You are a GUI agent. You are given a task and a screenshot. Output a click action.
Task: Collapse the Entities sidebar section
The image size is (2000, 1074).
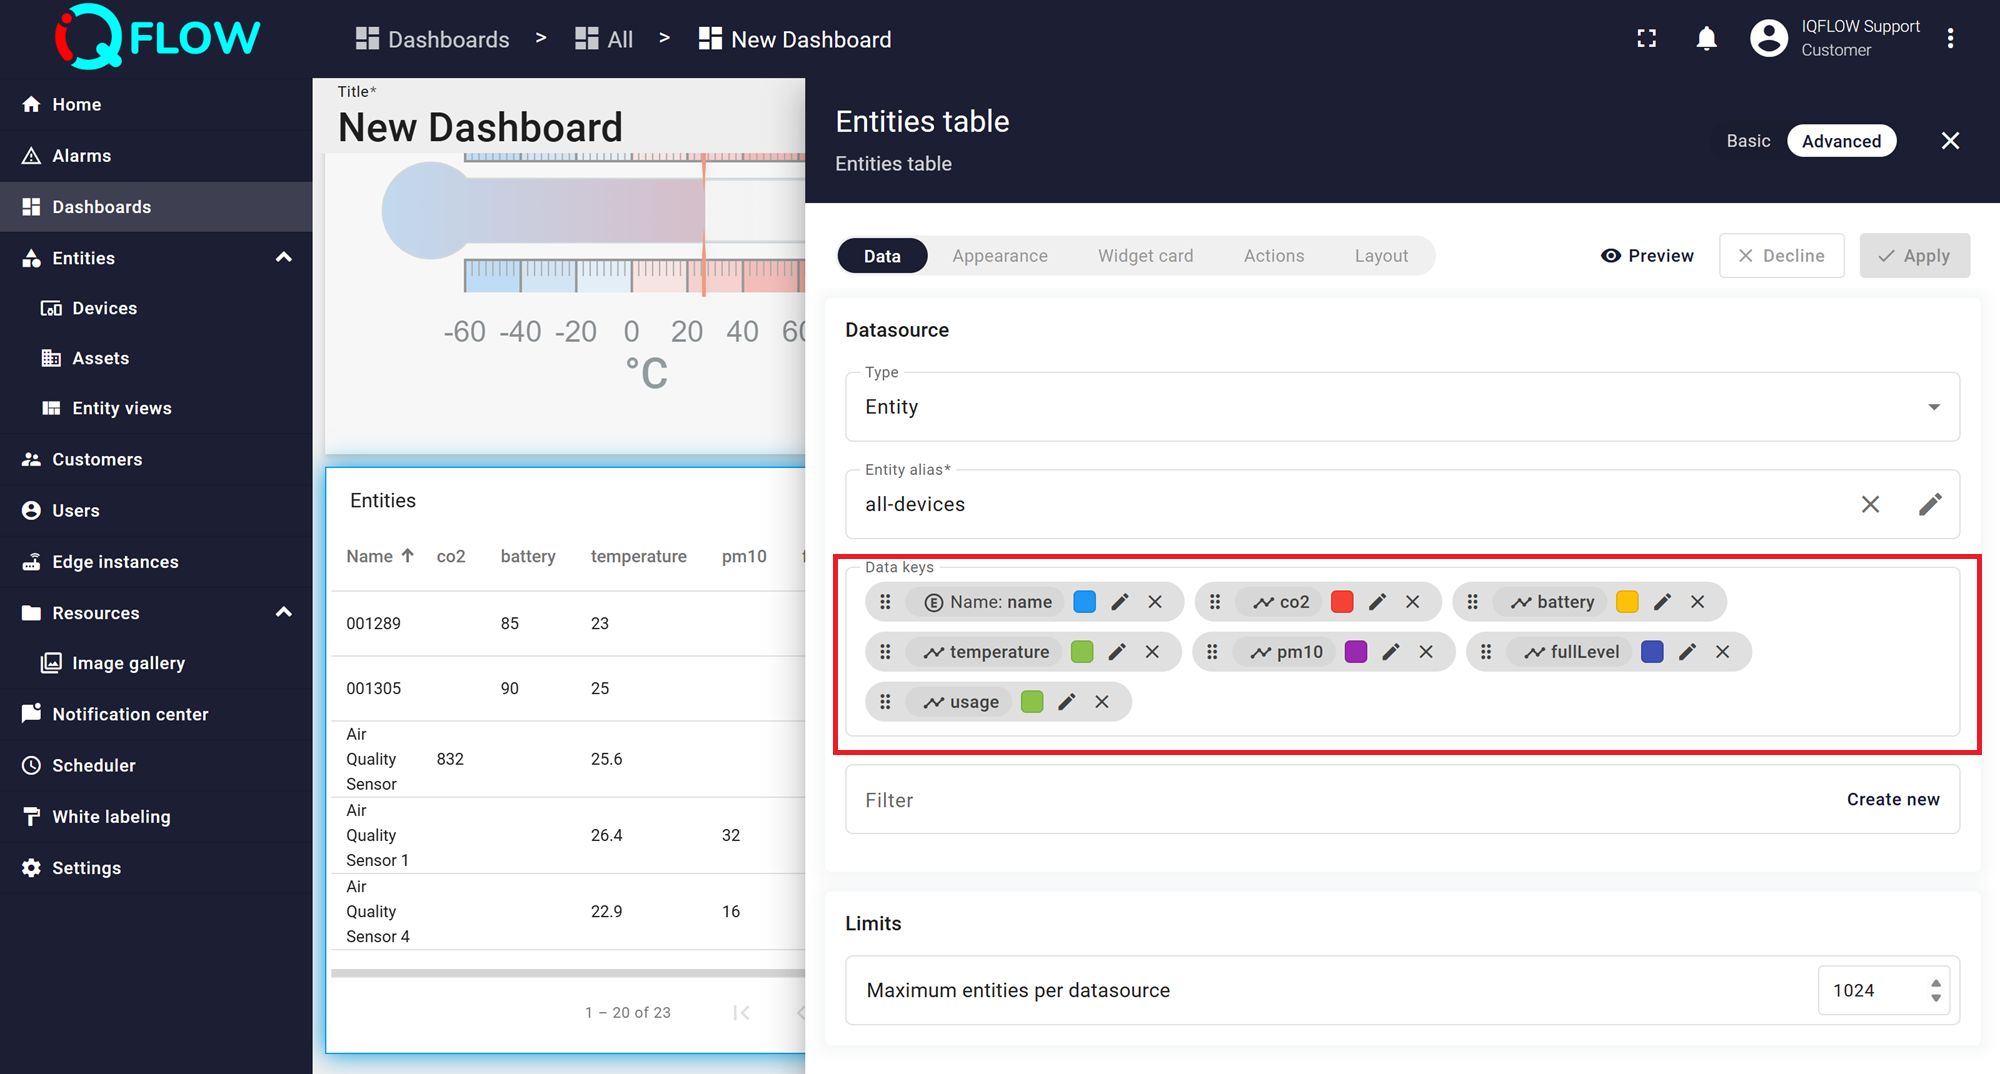[x=284, y=258]
